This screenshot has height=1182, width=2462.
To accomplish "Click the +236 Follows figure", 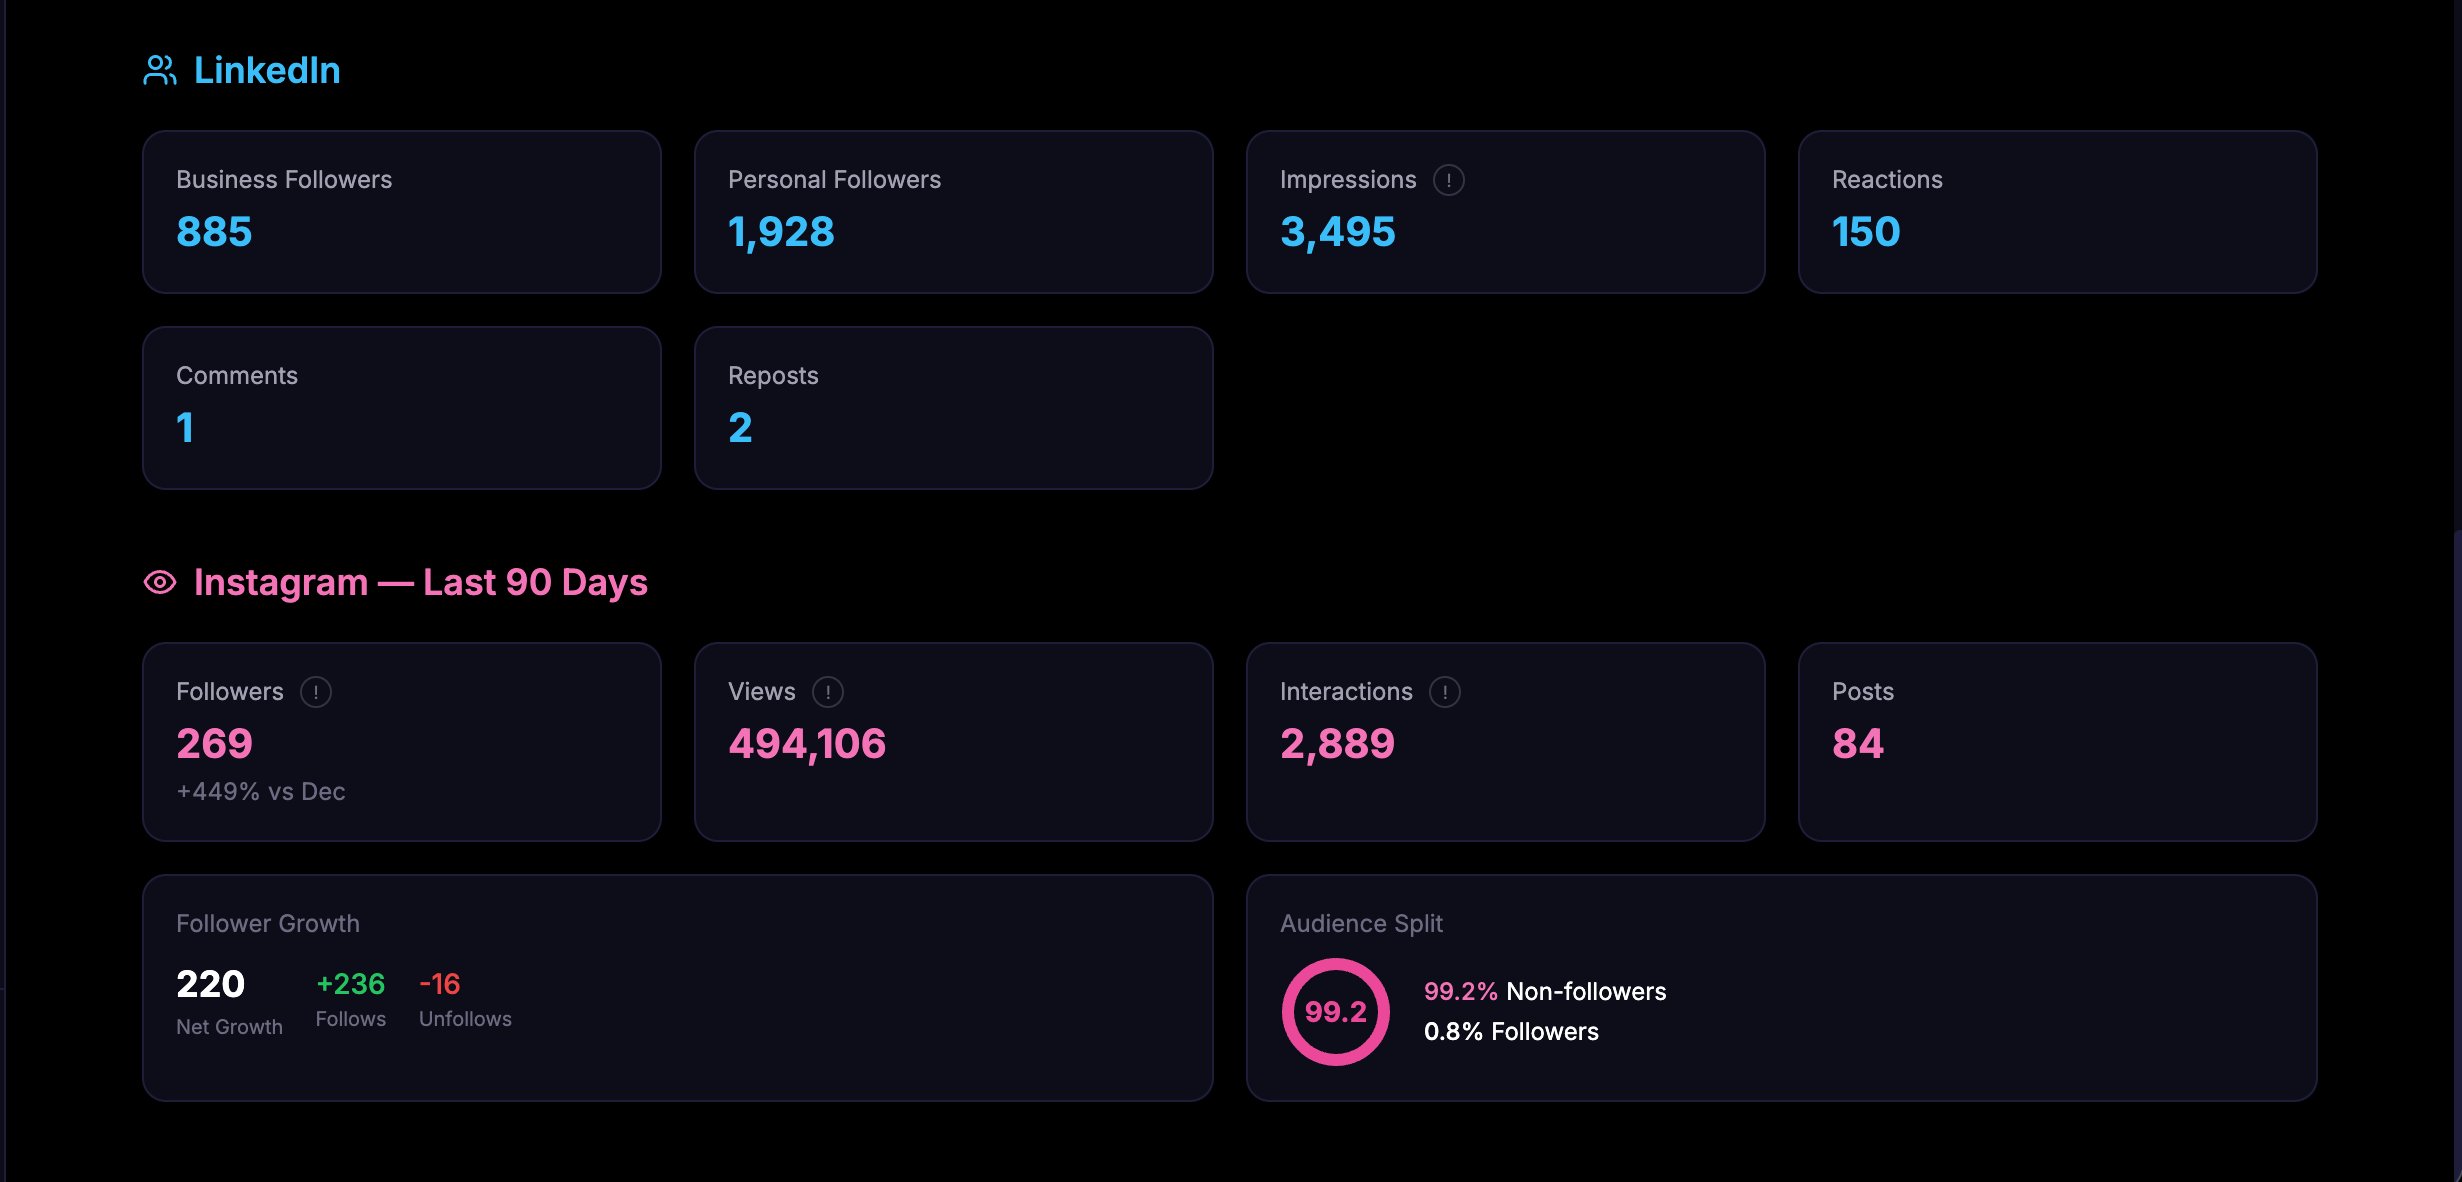I will tap(350, 984).
